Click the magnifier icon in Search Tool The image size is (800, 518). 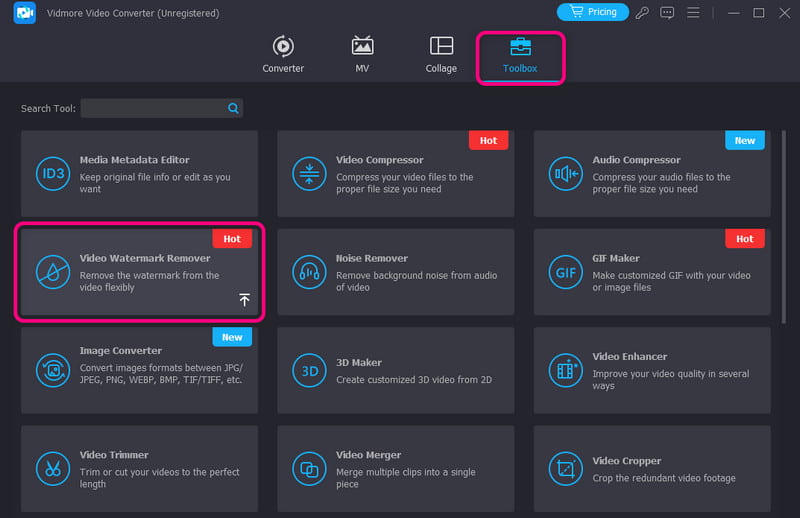point(233,108)
